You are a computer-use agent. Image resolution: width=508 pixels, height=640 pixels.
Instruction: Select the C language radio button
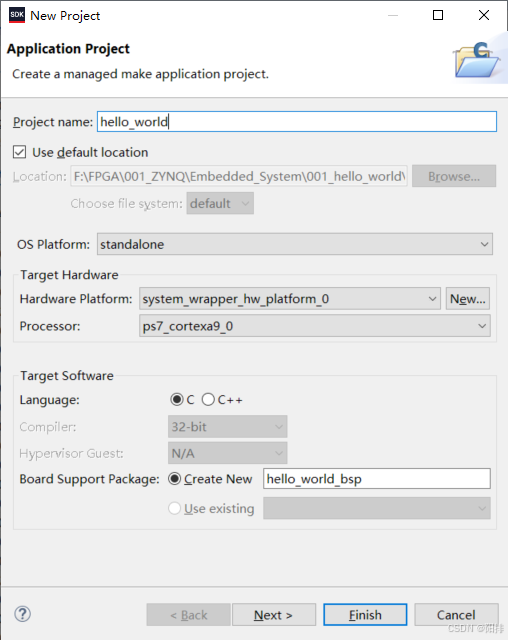(x=177, y=399)
